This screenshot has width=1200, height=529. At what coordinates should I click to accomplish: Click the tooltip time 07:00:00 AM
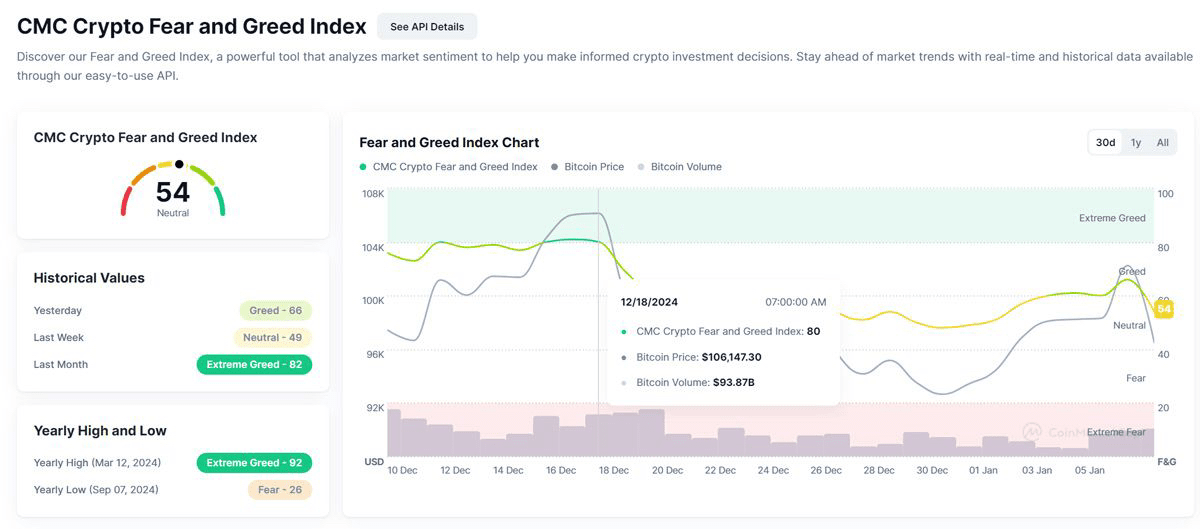[796, 301]
